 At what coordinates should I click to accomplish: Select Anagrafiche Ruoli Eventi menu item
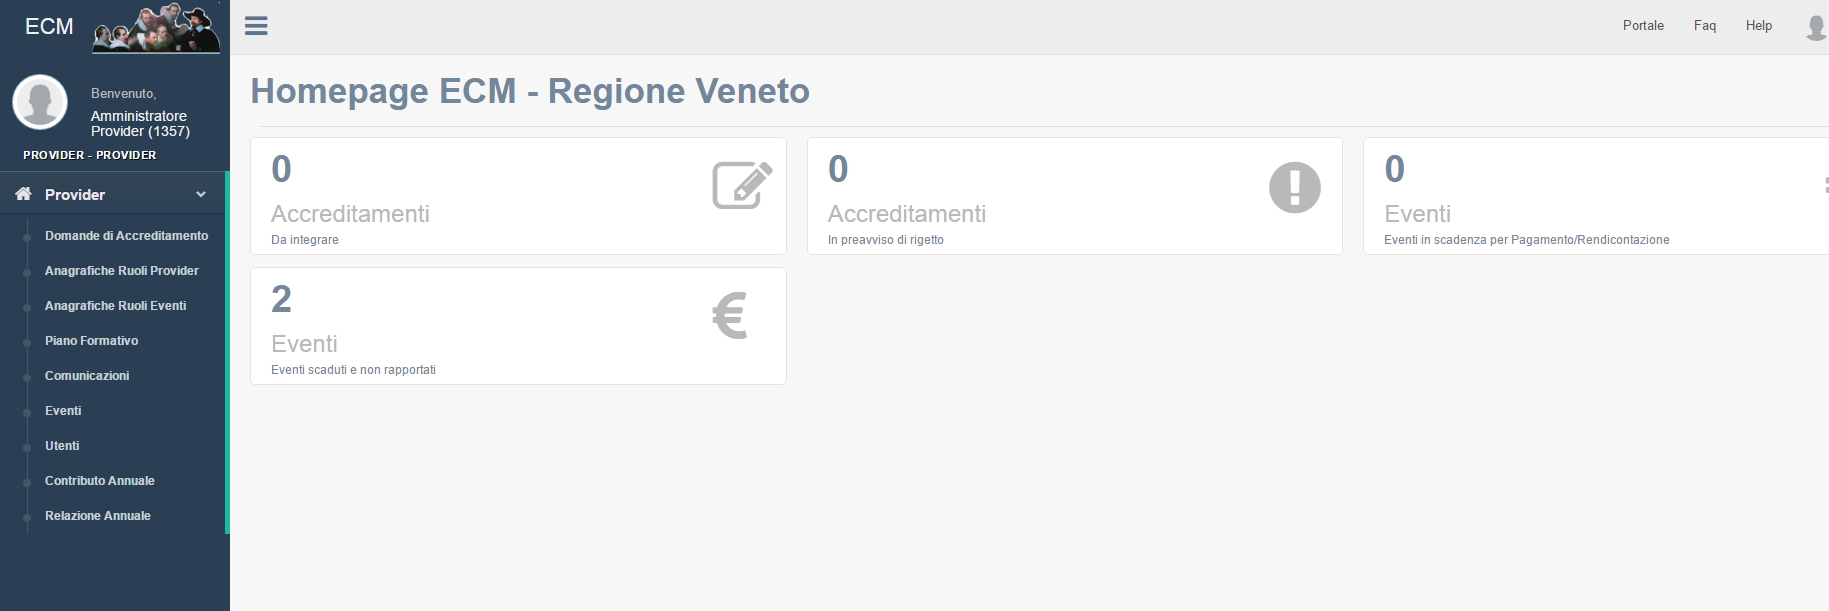(115, 306)
